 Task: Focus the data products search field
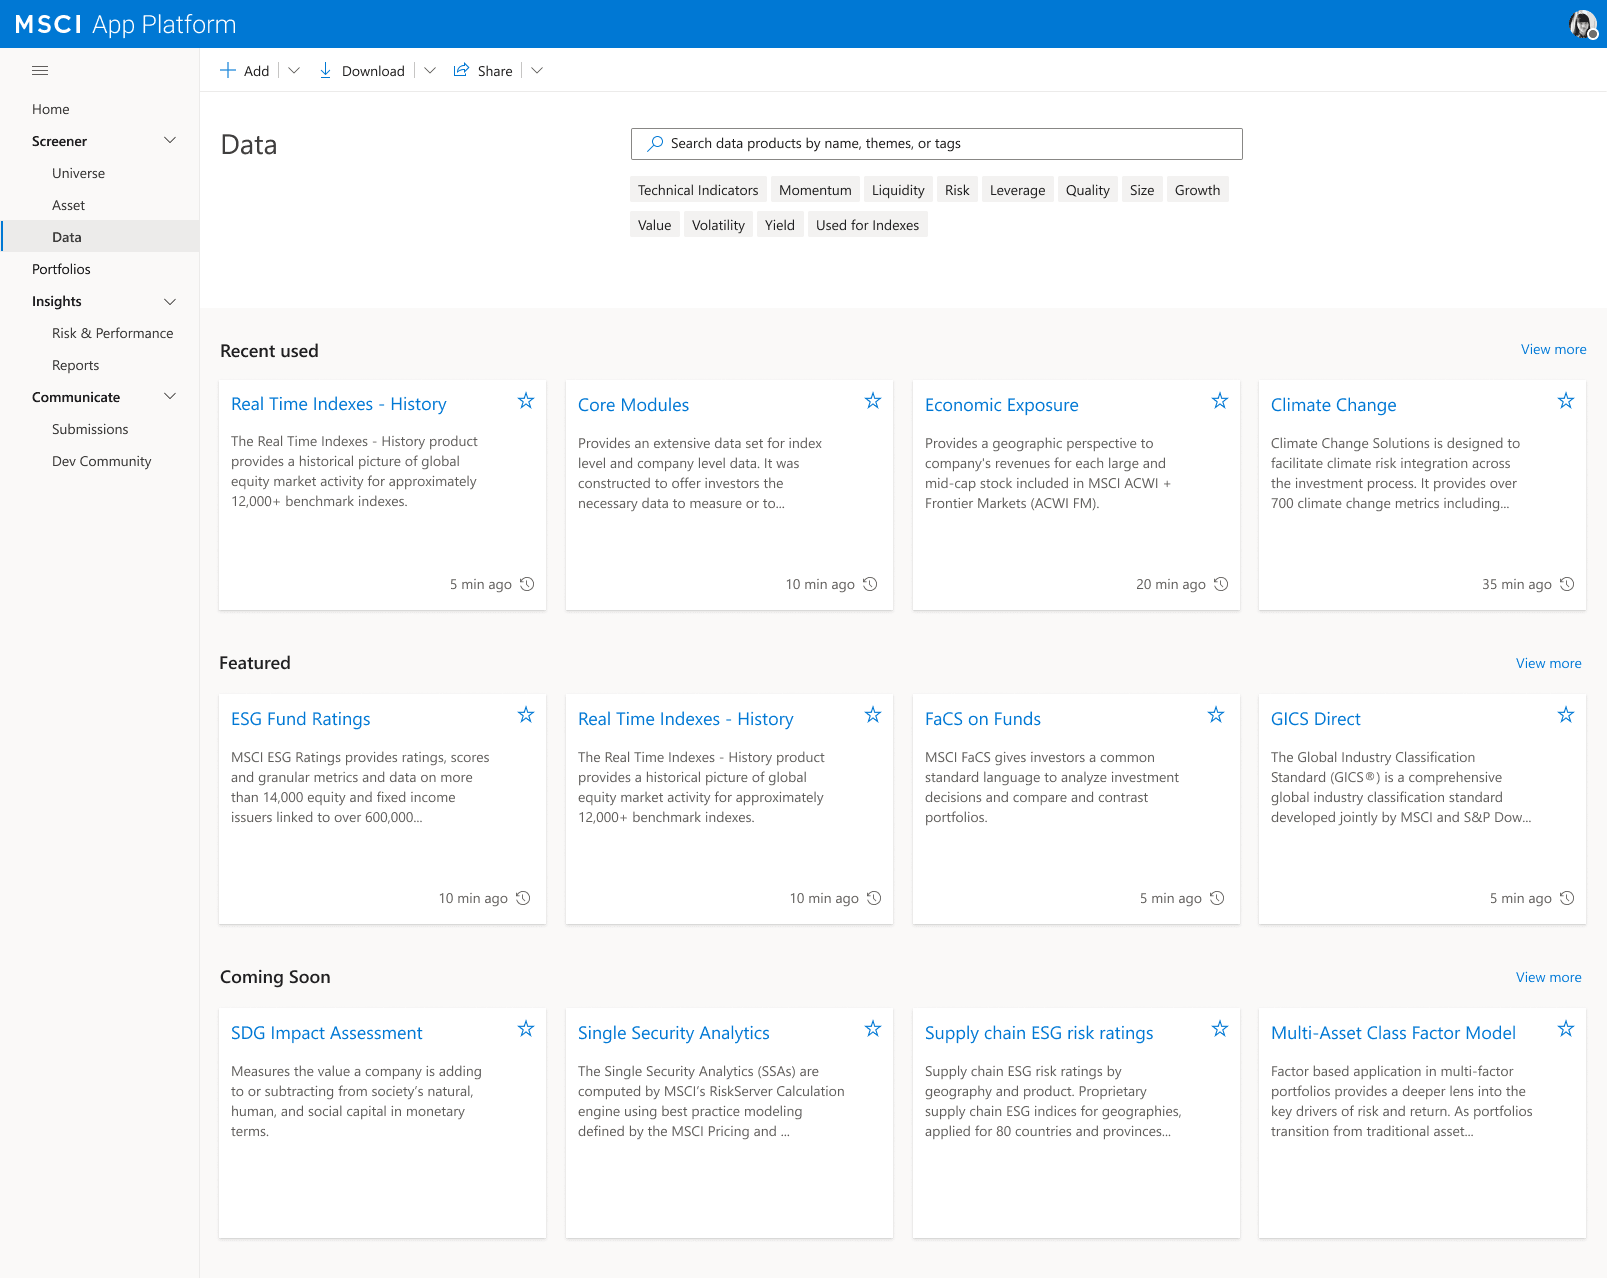[937, 144]
